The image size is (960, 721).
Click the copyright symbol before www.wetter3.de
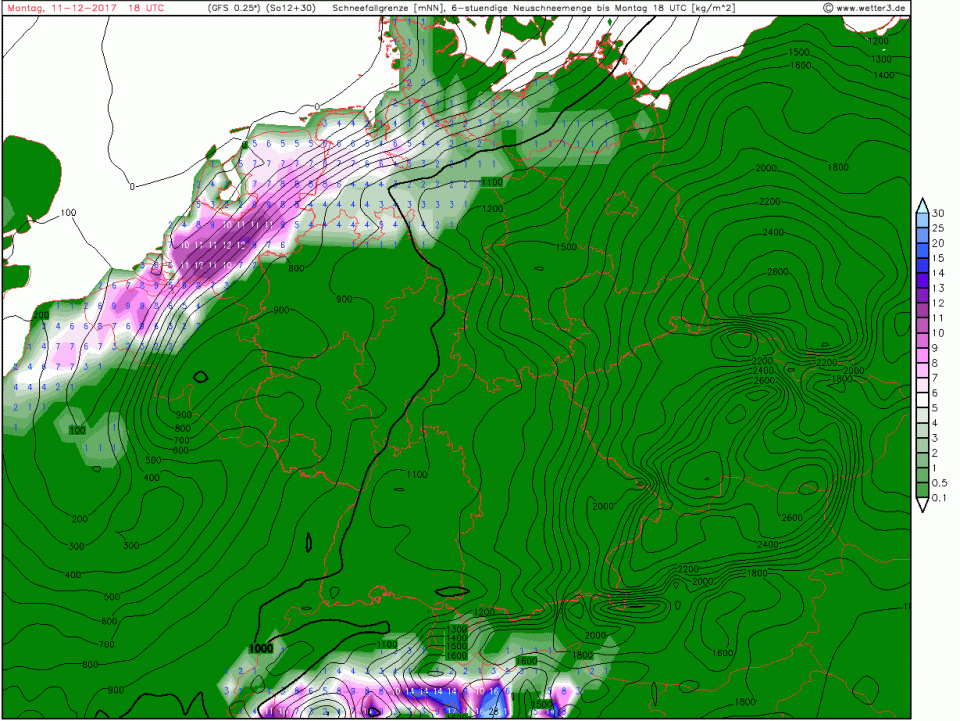(828, 8)
